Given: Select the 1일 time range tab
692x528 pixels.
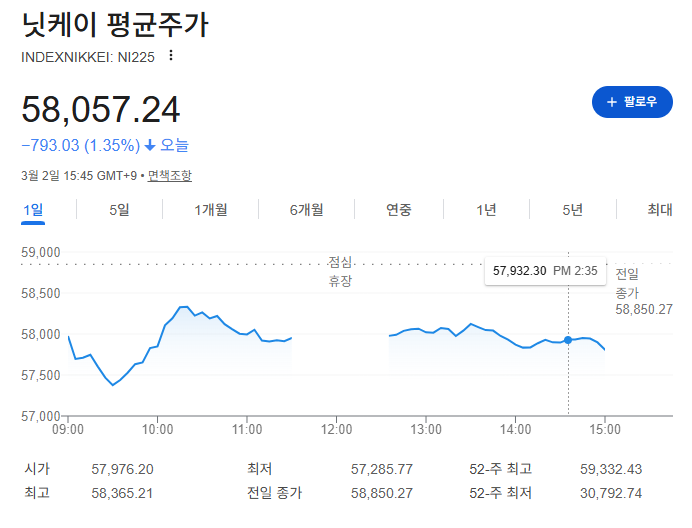Looking at the screenshot, I should pos(33,210).
